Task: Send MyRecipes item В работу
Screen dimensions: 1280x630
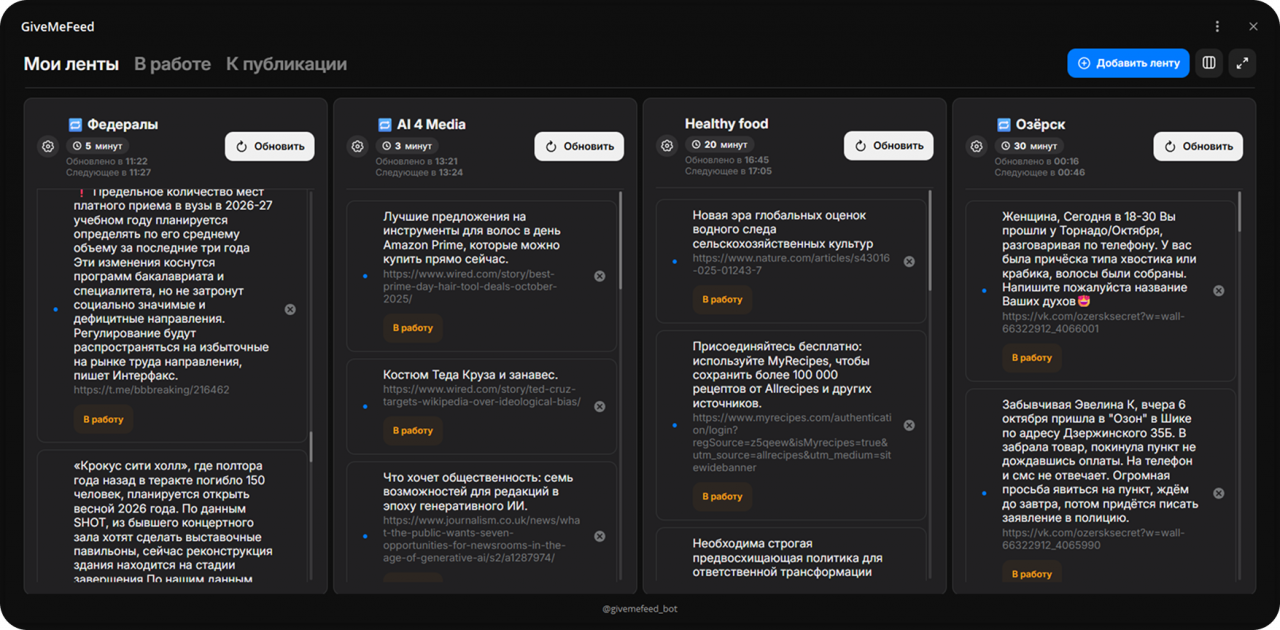Action: click(722, 497)
